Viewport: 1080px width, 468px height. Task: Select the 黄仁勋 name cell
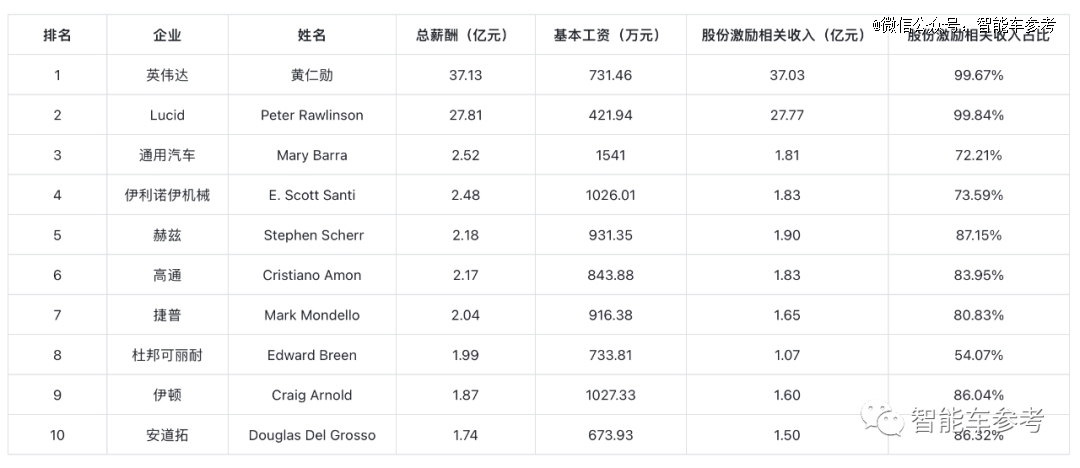[x=312, y=75]
